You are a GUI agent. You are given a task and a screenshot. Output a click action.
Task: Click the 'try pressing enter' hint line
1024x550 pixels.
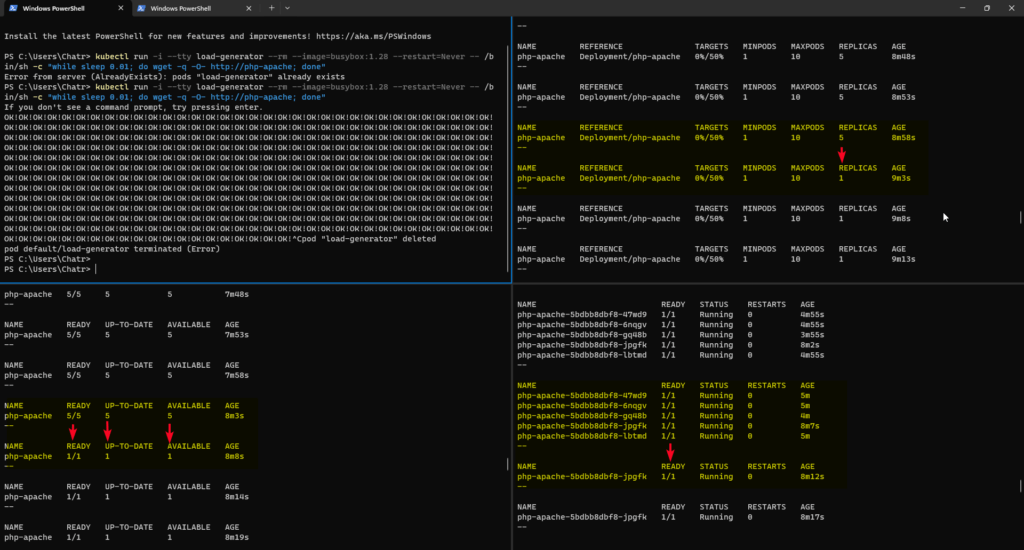click(133, 107)
